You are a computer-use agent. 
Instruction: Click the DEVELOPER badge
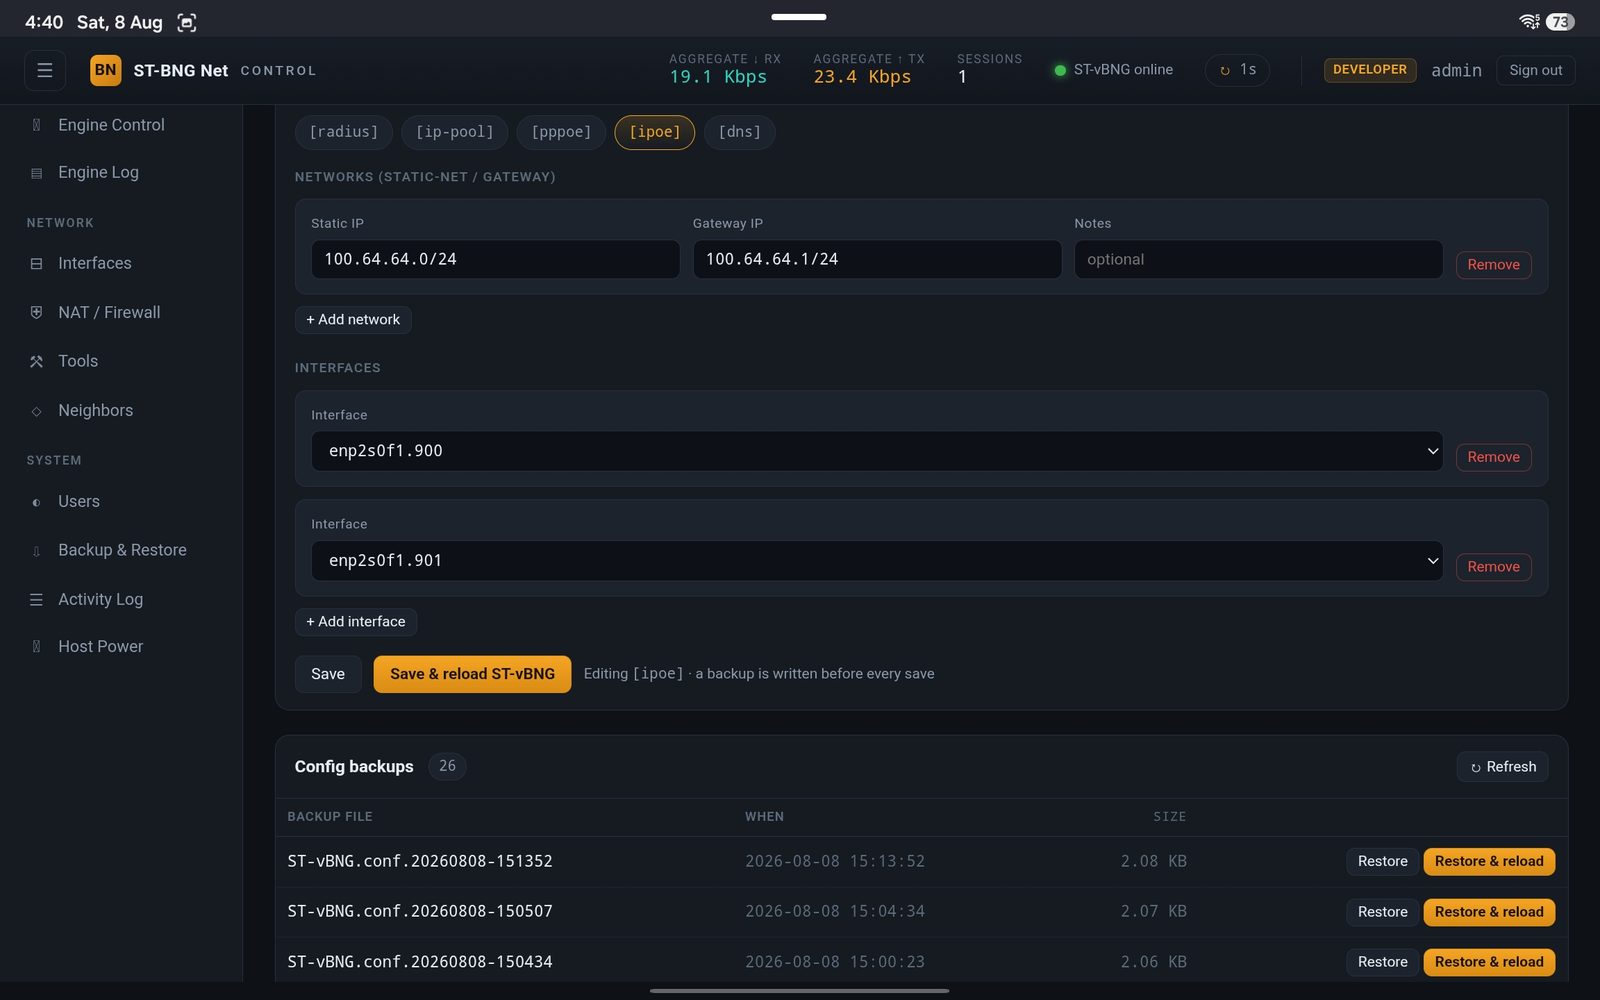1369,70
